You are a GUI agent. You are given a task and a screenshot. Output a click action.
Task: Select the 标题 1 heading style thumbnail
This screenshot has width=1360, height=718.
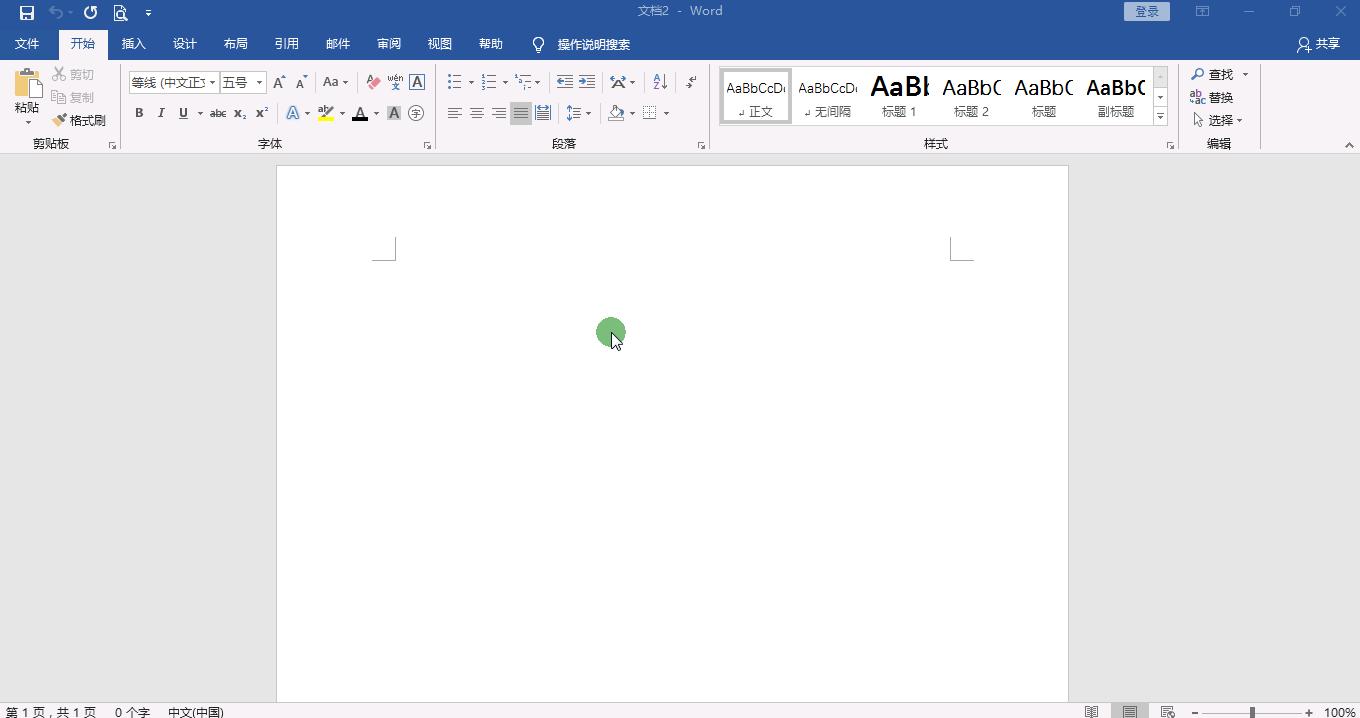tap(899, 96)
